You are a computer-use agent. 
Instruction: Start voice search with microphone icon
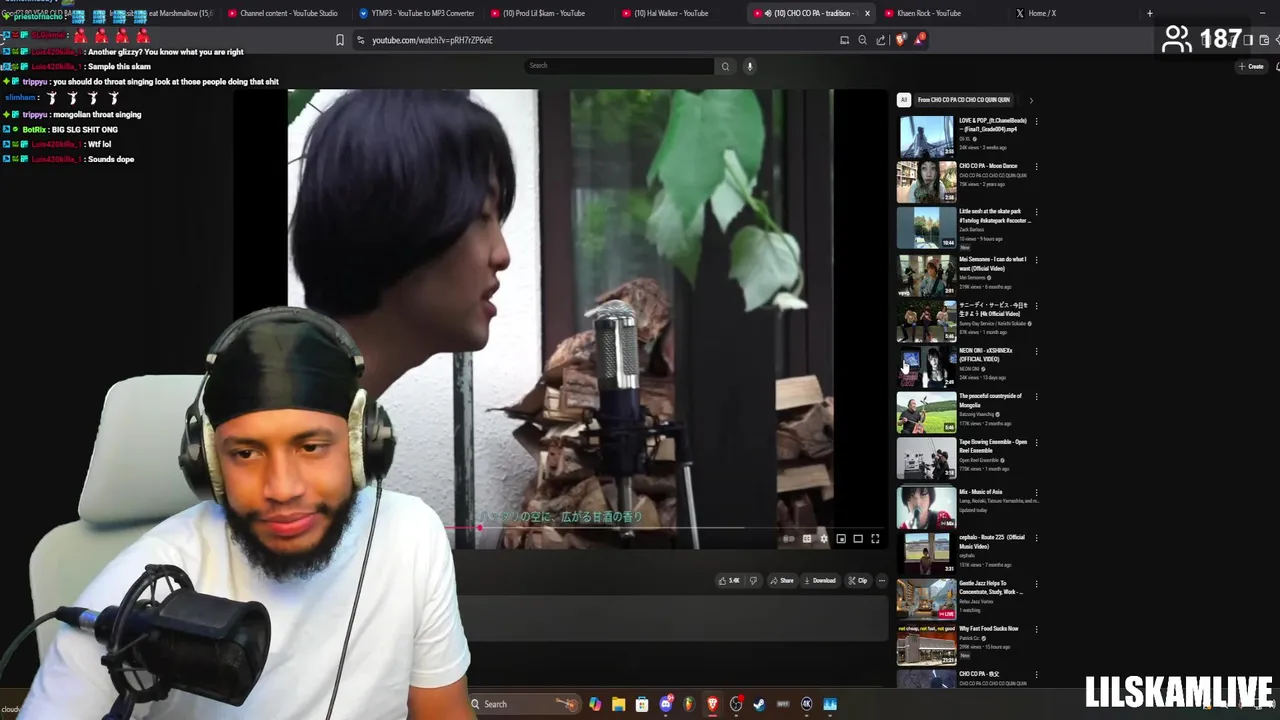749,66
